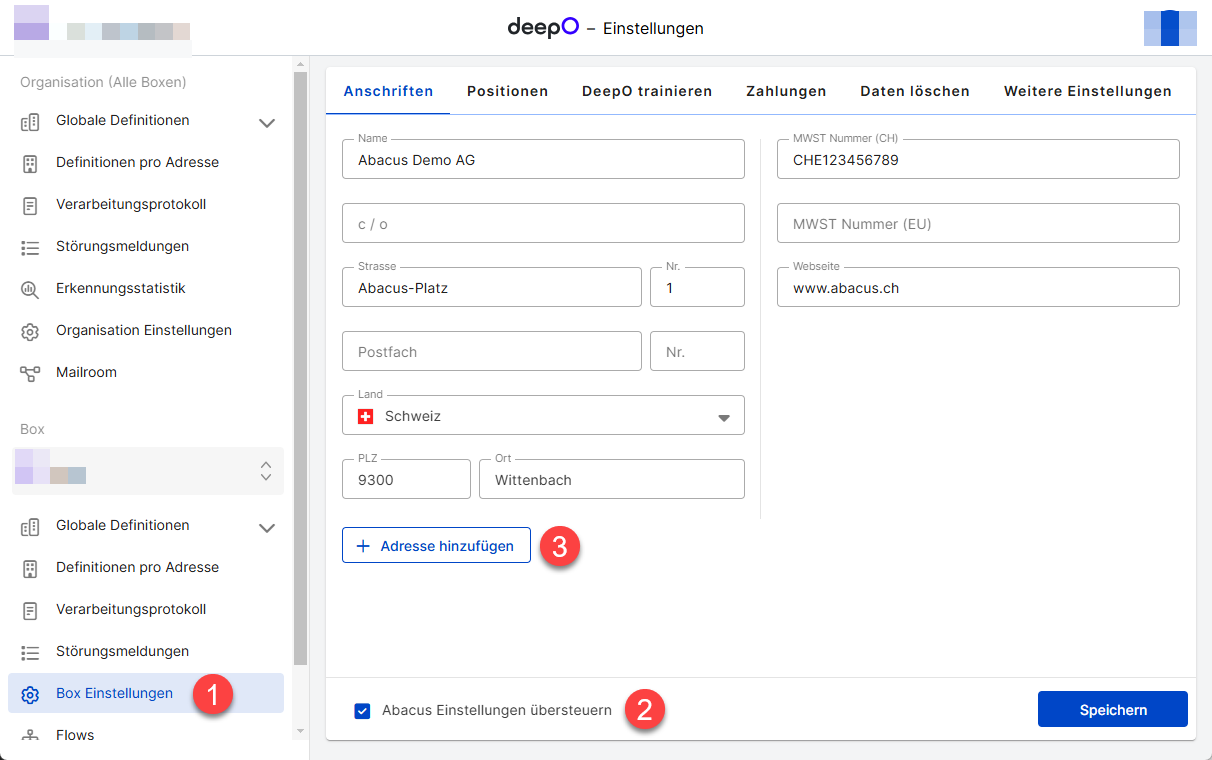Open the DeepO trainieren tab
The width and height of the screenshot is (1212, 760).
(x=646, y=90)
